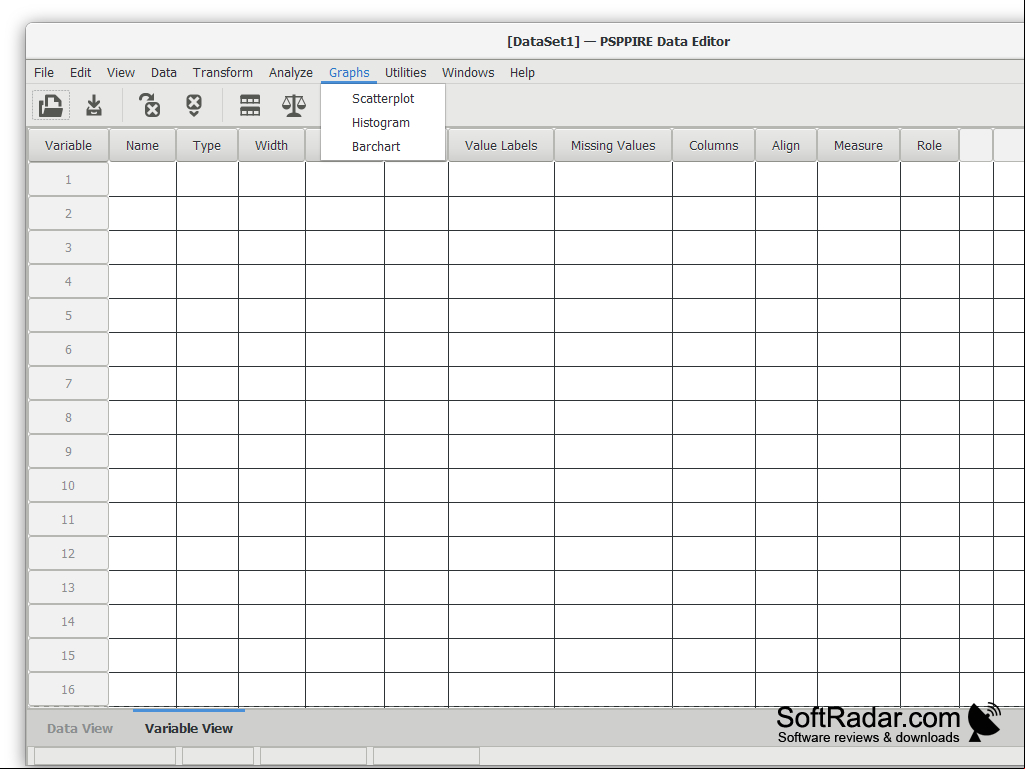Click the Width cell in row 3
Image resolution: width=1025 pixels, height=769 pixels.
(x=271, y=247)
